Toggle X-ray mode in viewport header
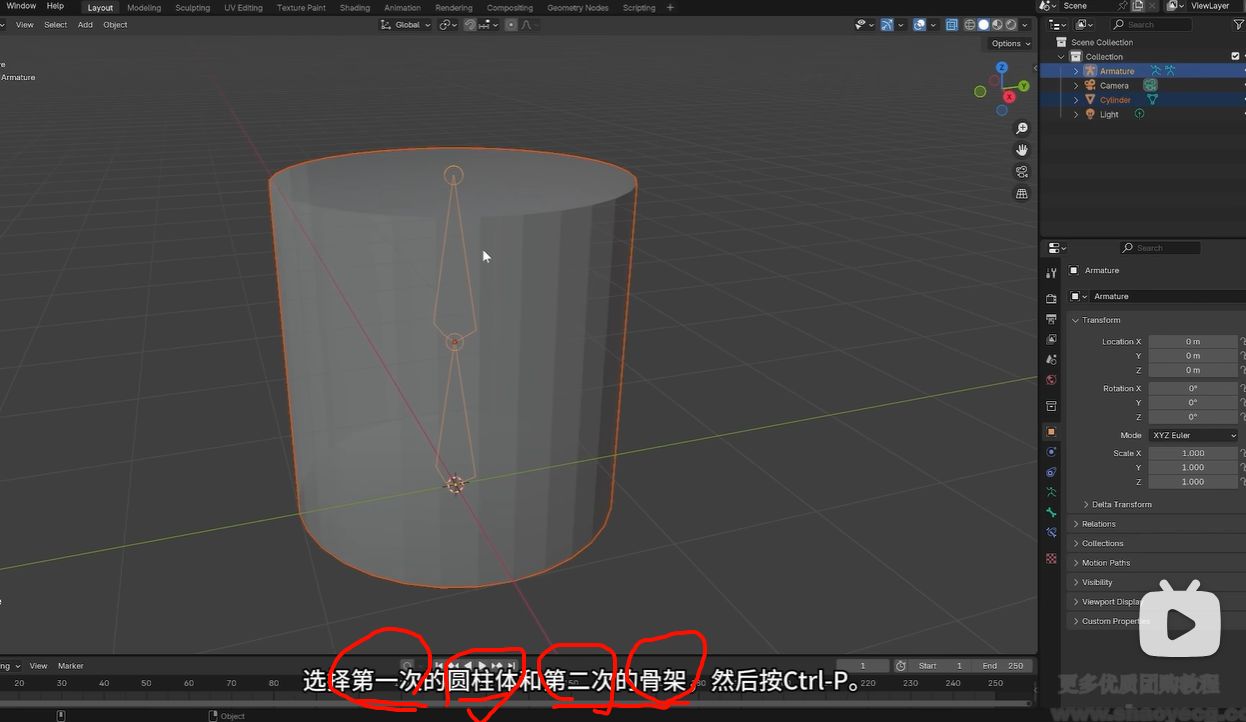This screenshot has height=722, width=1246. pyautogui.click(x=951, y=25)
